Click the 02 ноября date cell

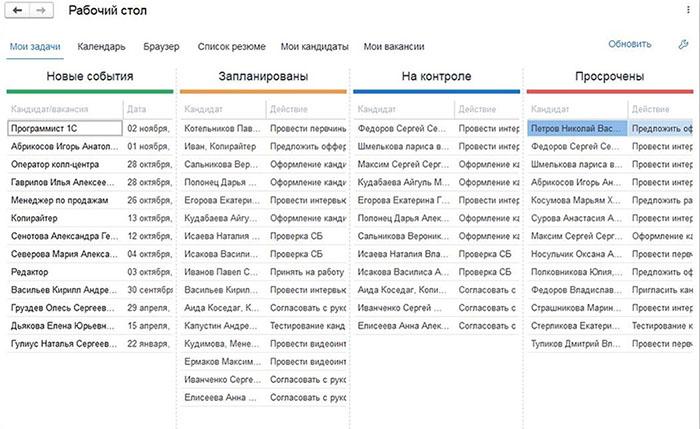[x=148, y=129]
